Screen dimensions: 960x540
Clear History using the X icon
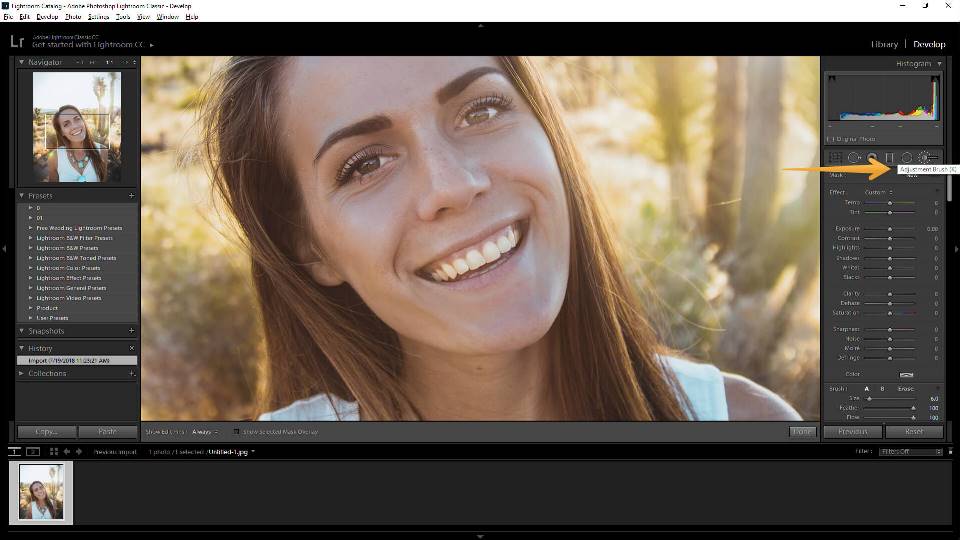[x=131, y=348]
